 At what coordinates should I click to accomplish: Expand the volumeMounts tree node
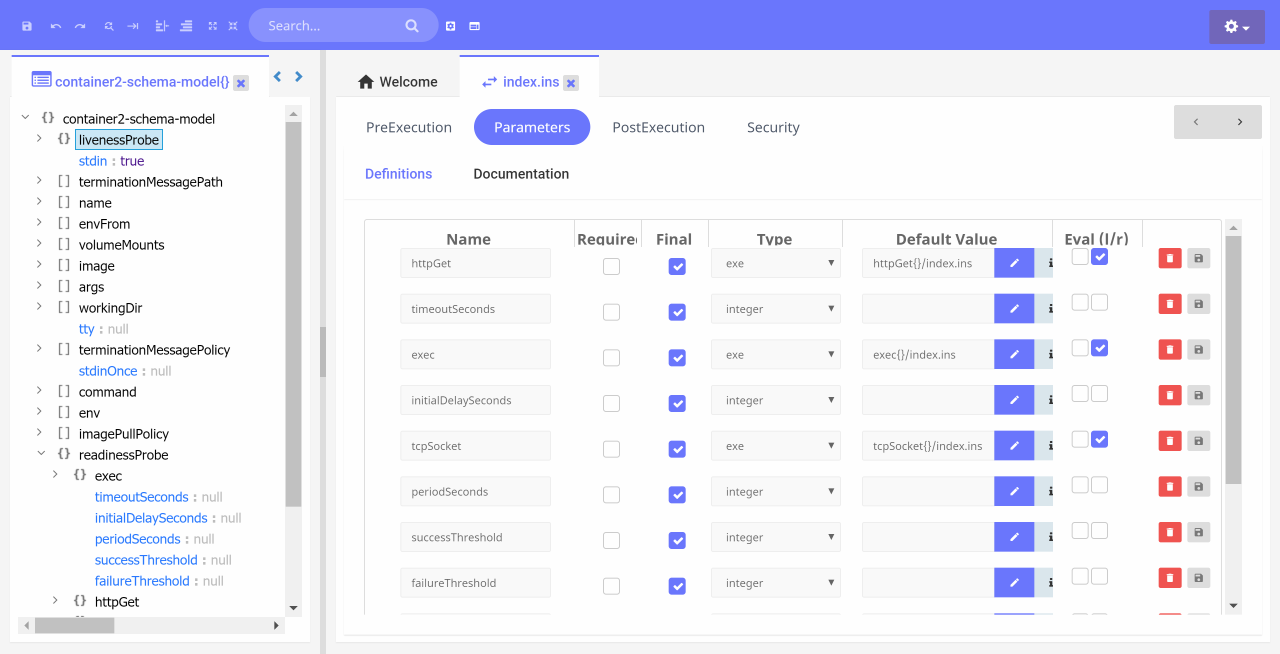pos(39,244)
